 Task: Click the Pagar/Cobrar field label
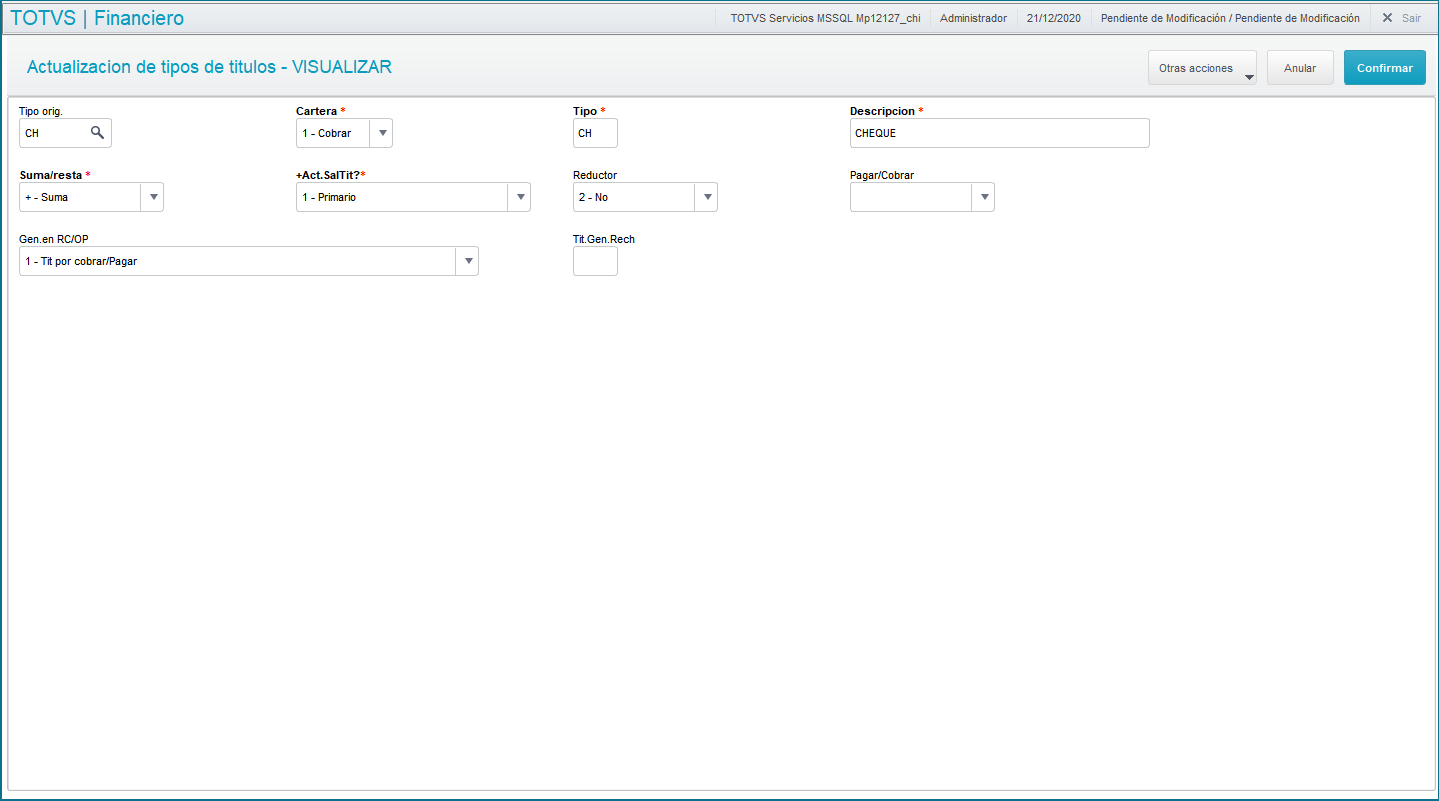[882, 175]
